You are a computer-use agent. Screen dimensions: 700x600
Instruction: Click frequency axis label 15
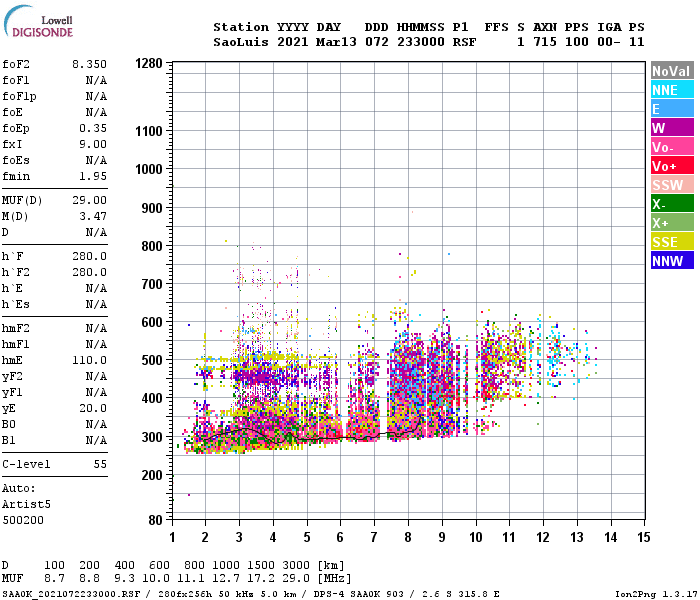pyautogui.click(x=644, y=537)
